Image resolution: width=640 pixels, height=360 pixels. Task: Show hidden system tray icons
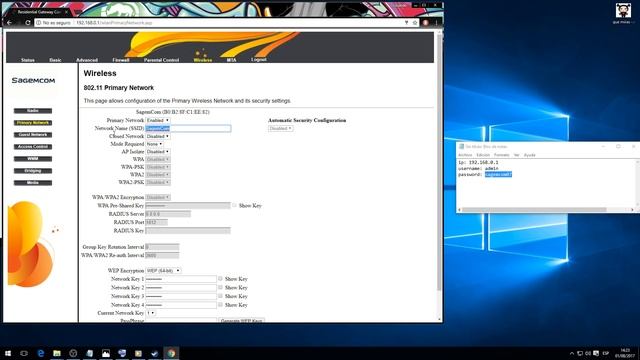[x=572, y=353]
